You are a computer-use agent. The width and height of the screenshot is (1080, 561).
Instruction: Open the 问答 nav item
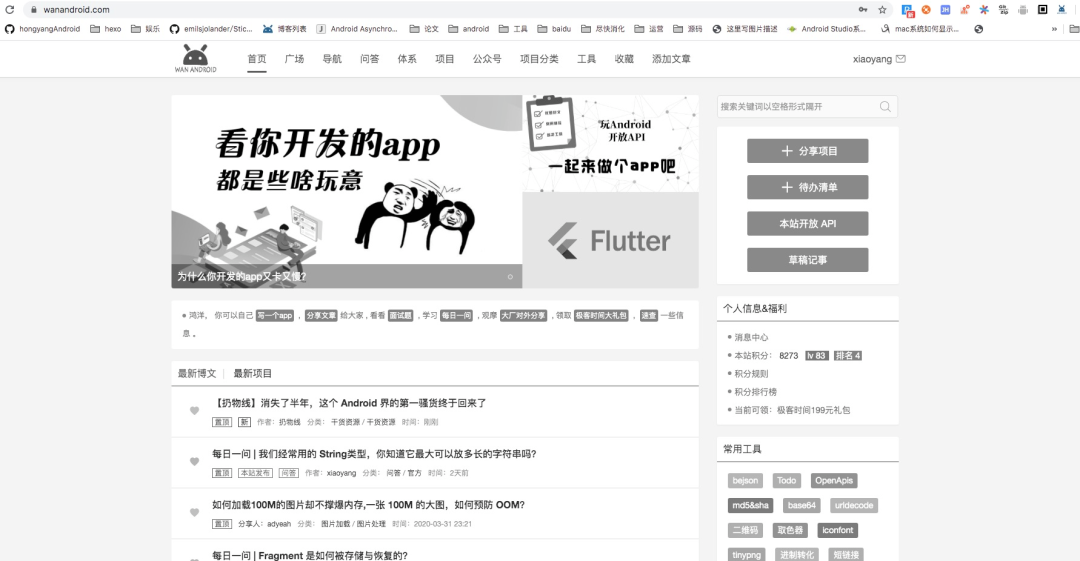click(369, 59)
